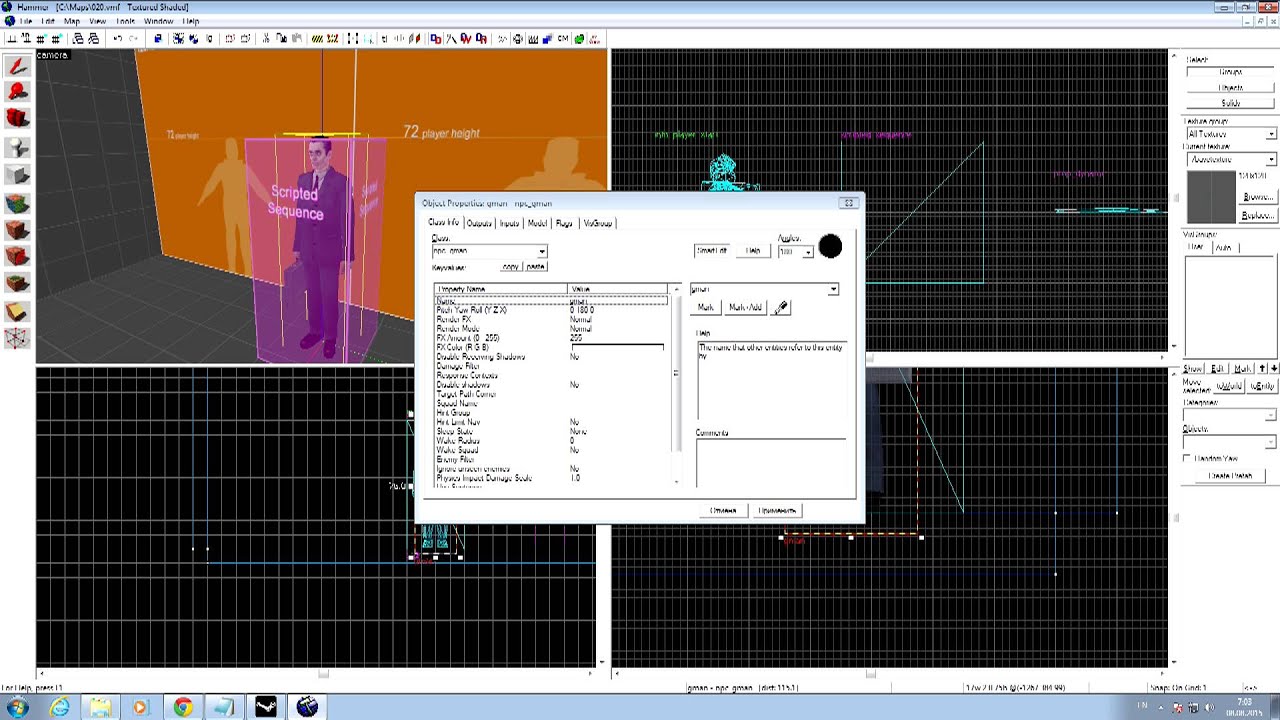The image size is (1280, 720).
Task: Click the Undo arrow in toolbar
Action: pyautogui.click(x=118, y=38)
